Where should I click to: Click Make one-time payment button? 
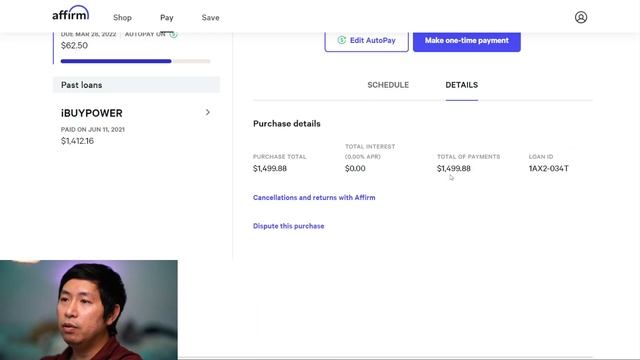[467, 41]
